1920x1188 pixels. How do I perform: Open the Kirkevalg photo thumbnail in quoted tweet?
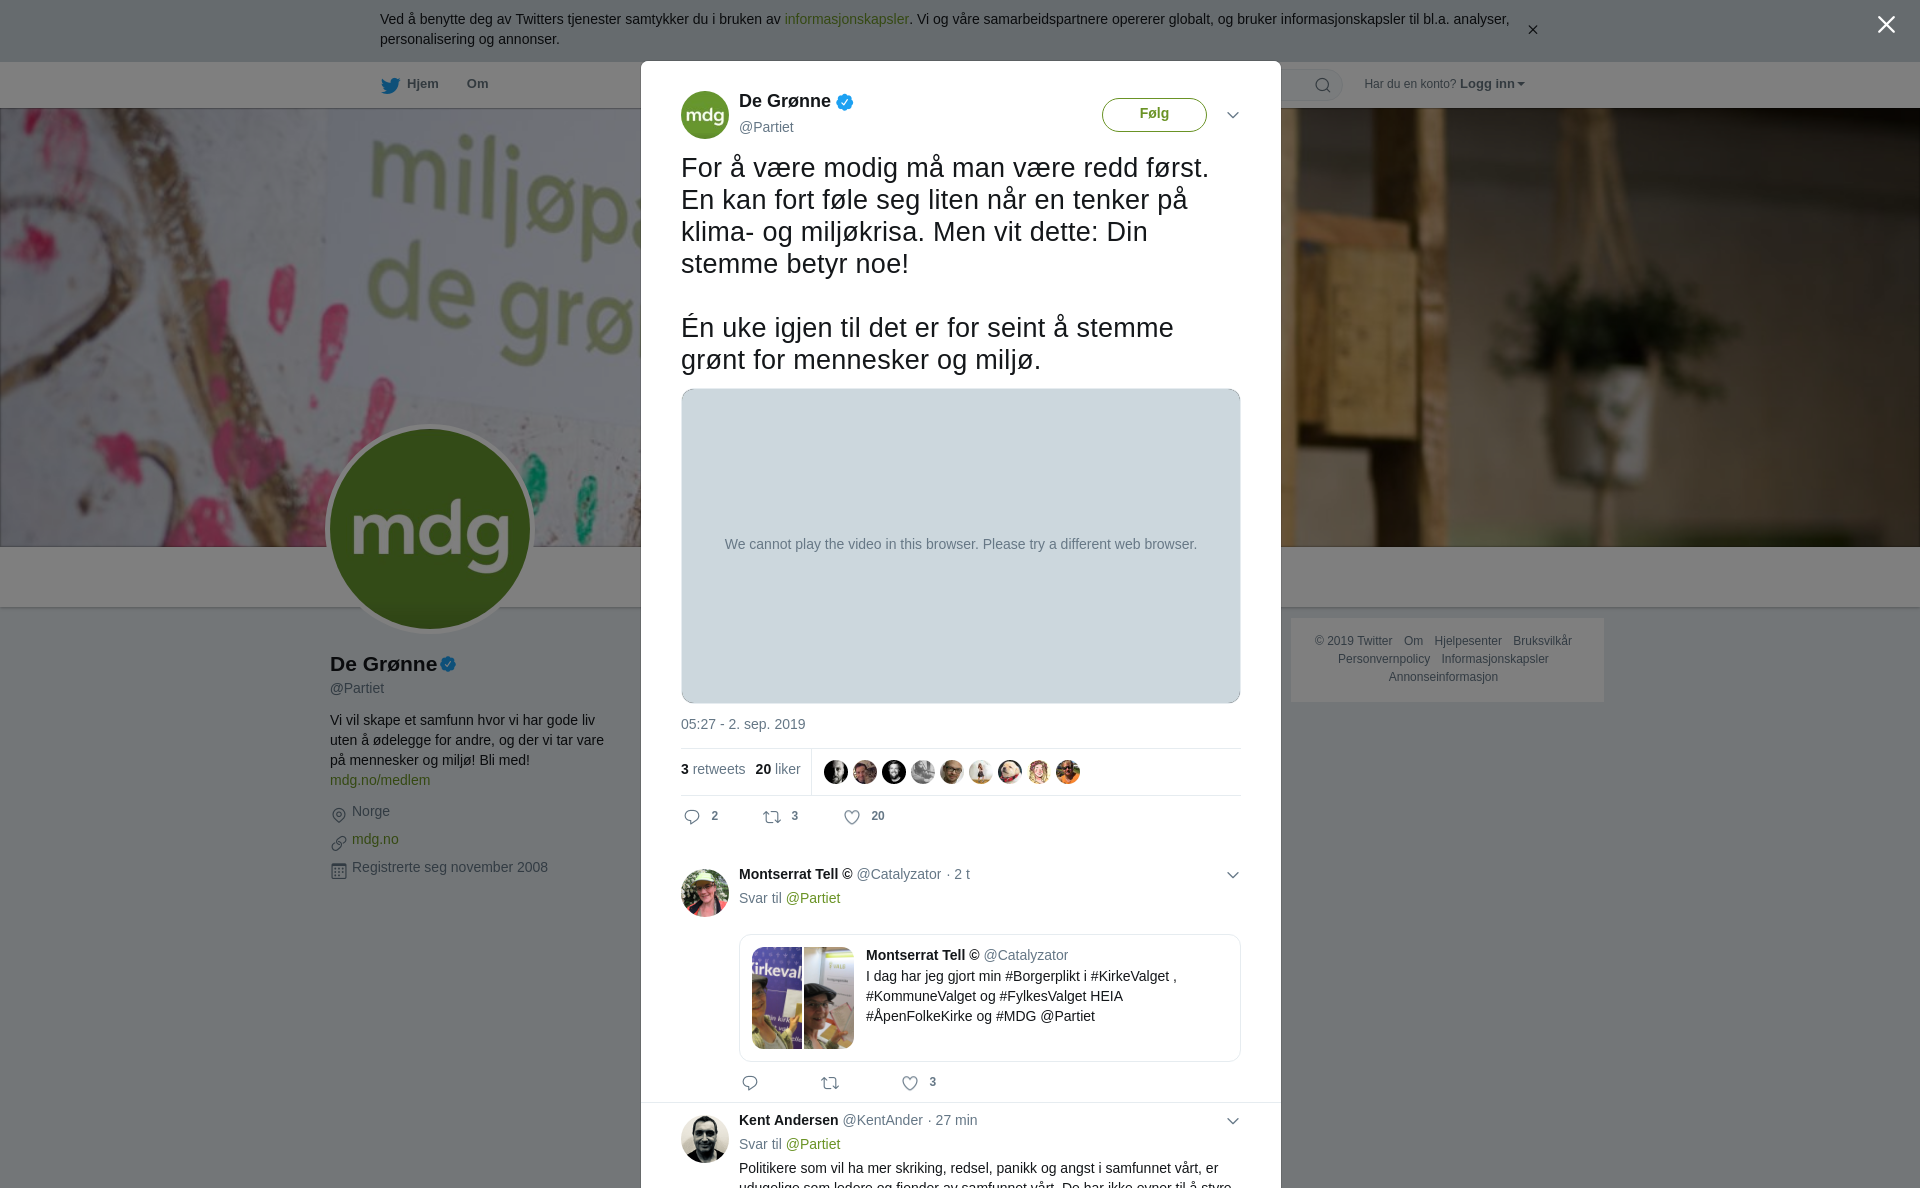click(777, 998)
